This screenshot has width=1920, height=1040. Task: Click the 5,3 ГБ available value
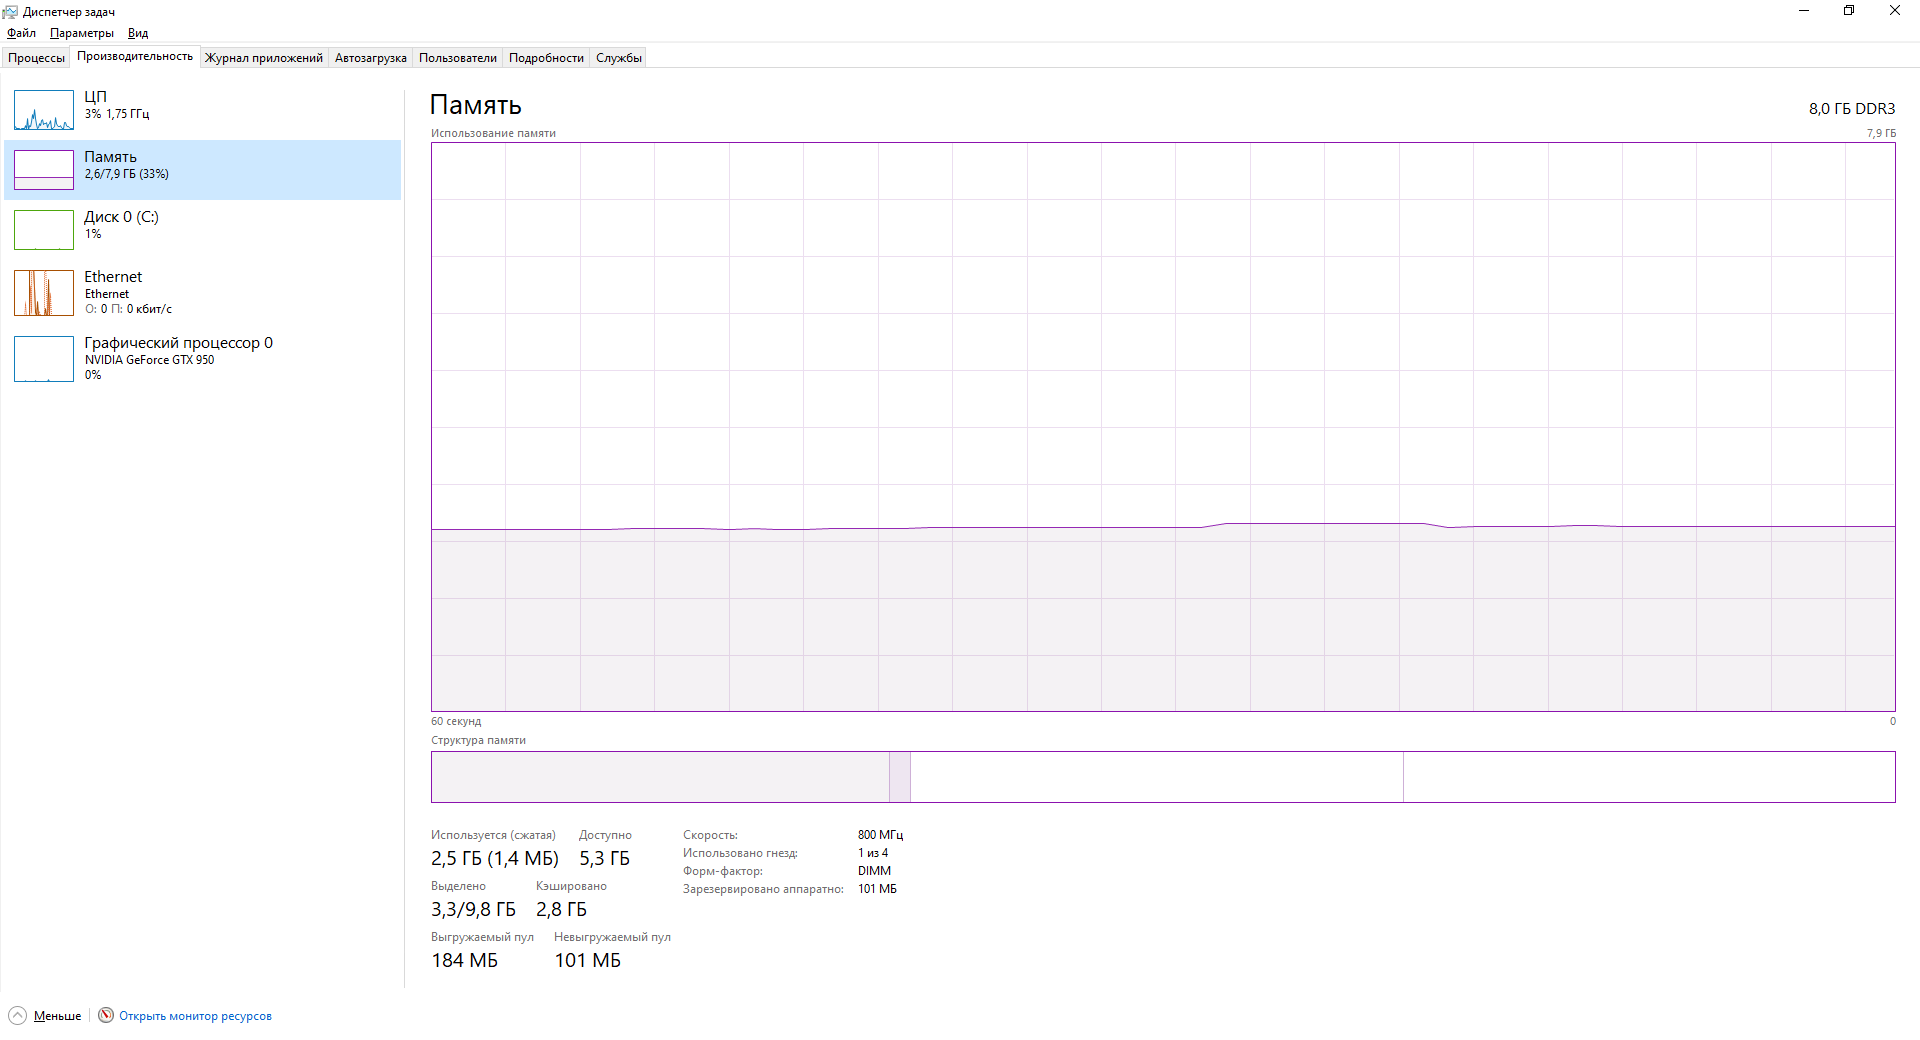(605, 859)
